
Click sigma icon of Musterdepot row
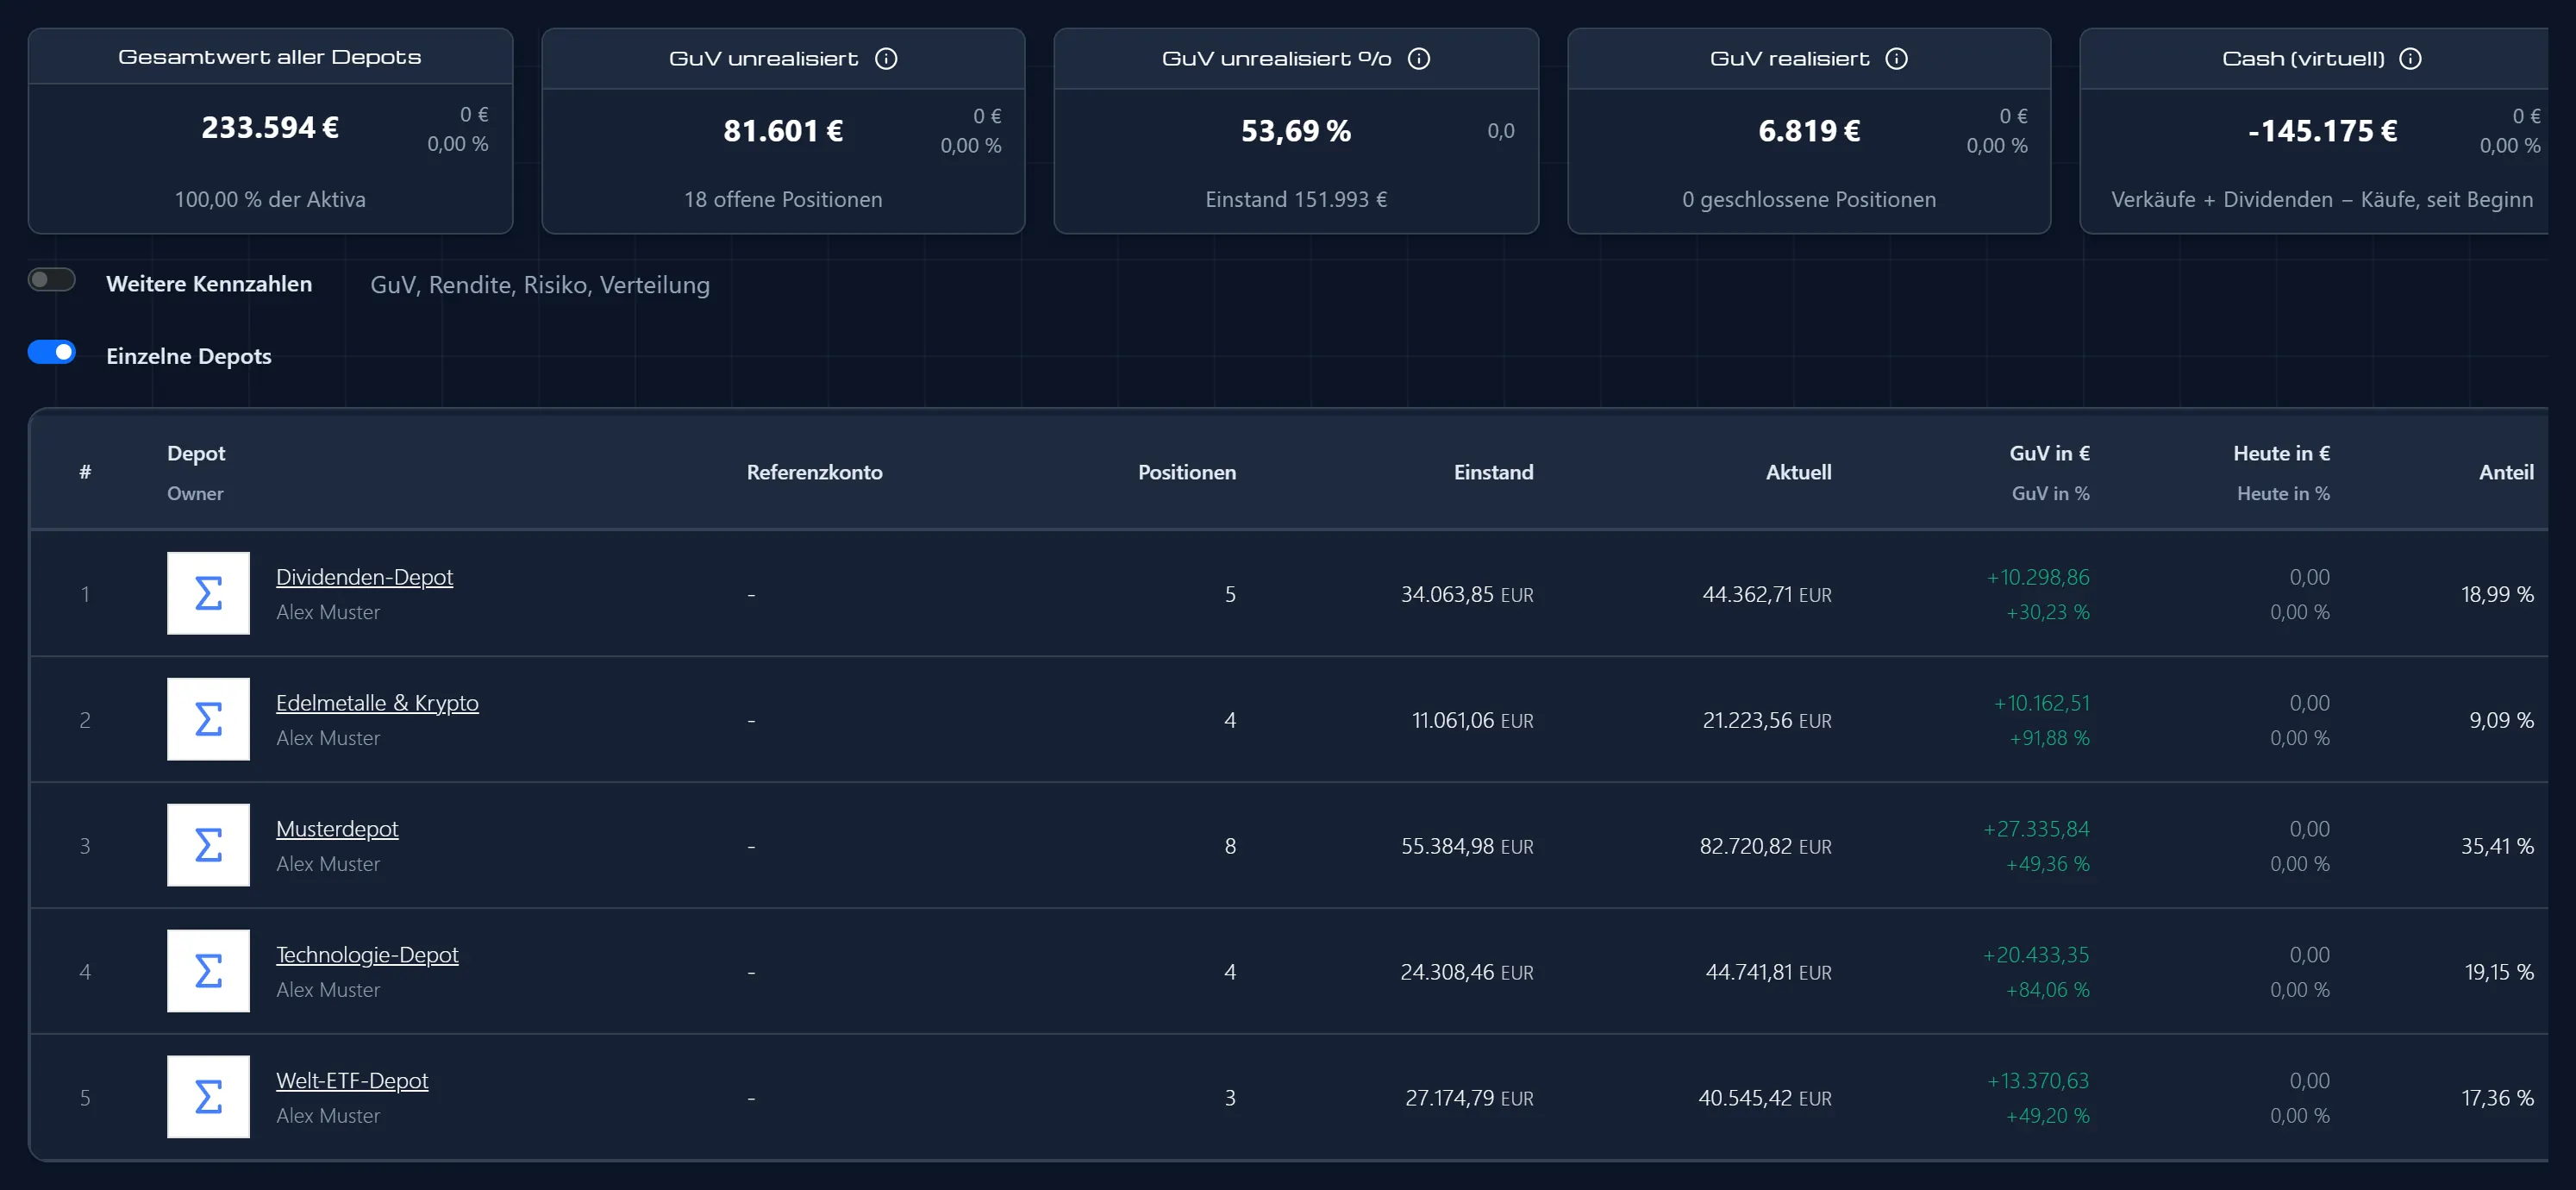pos(208,845)
